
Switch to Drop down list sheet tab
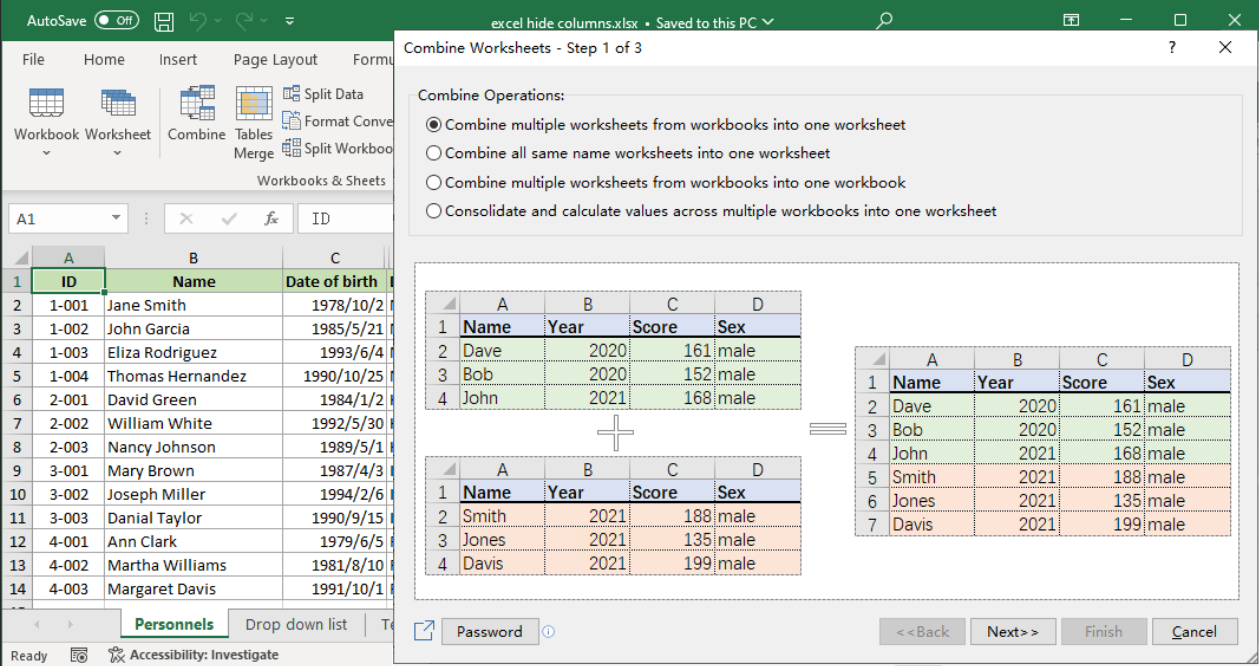pos(296,624)
